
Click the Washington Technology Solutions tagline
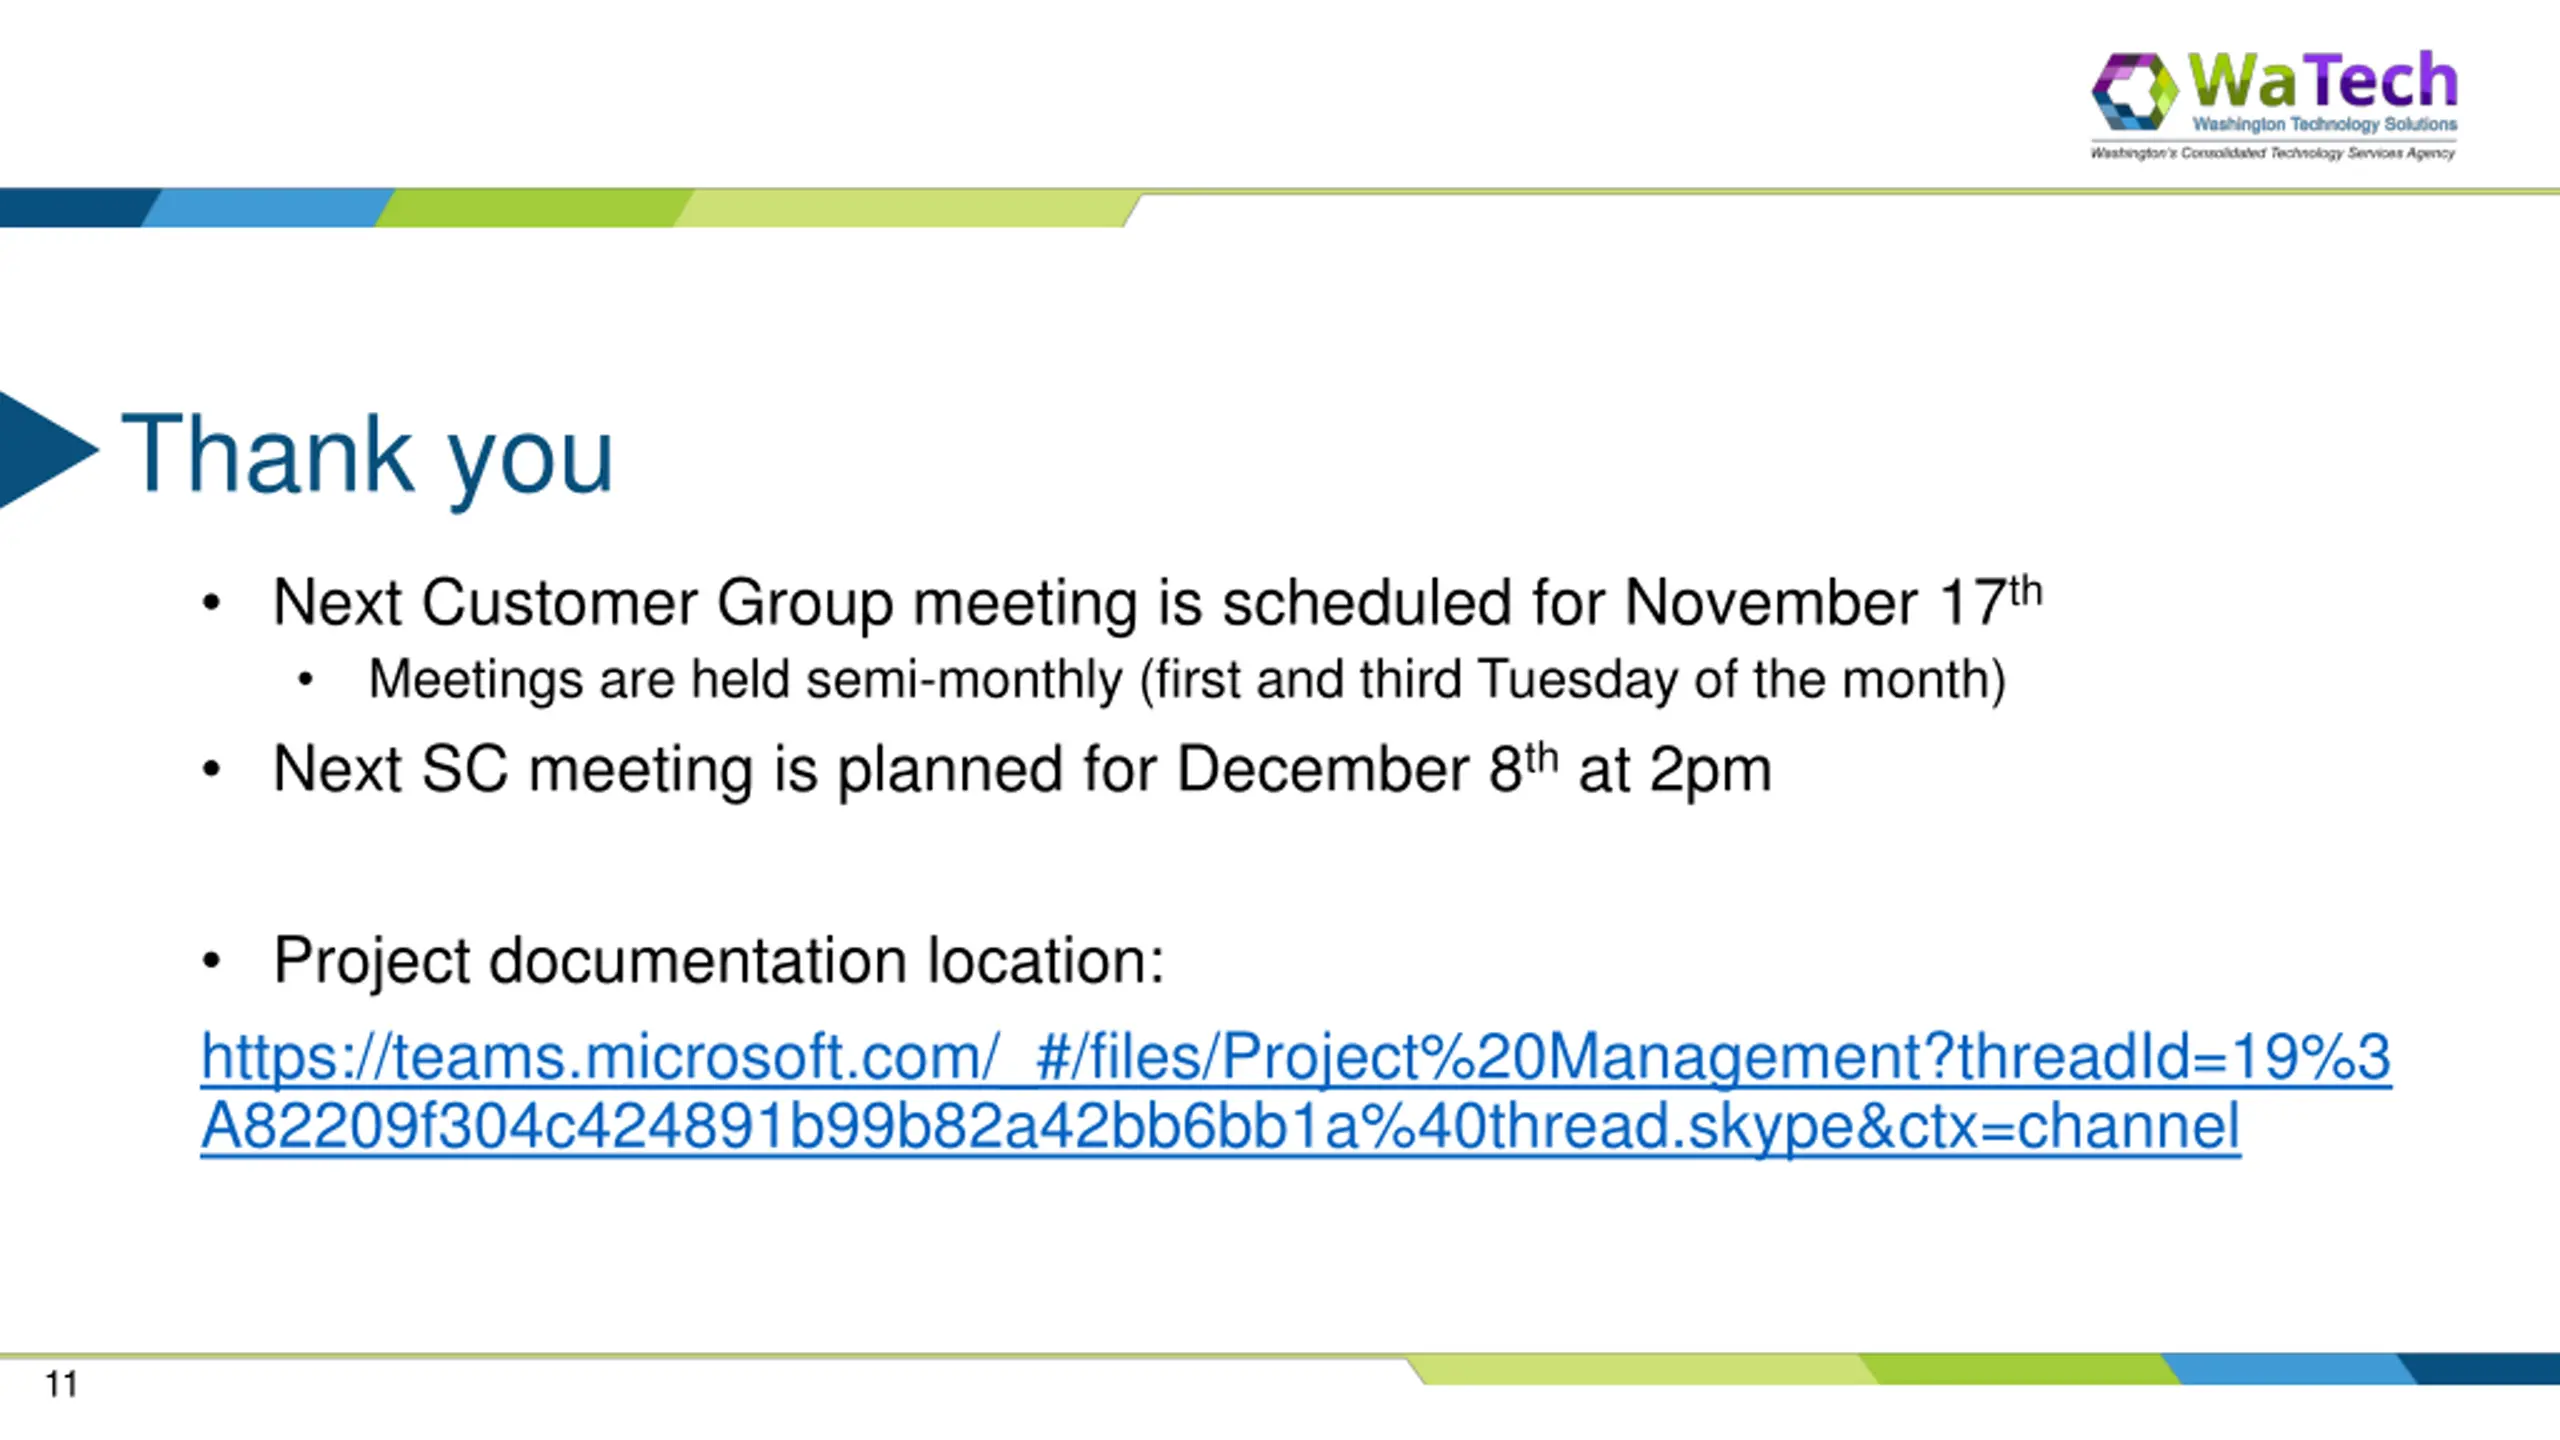(2324, 124)
